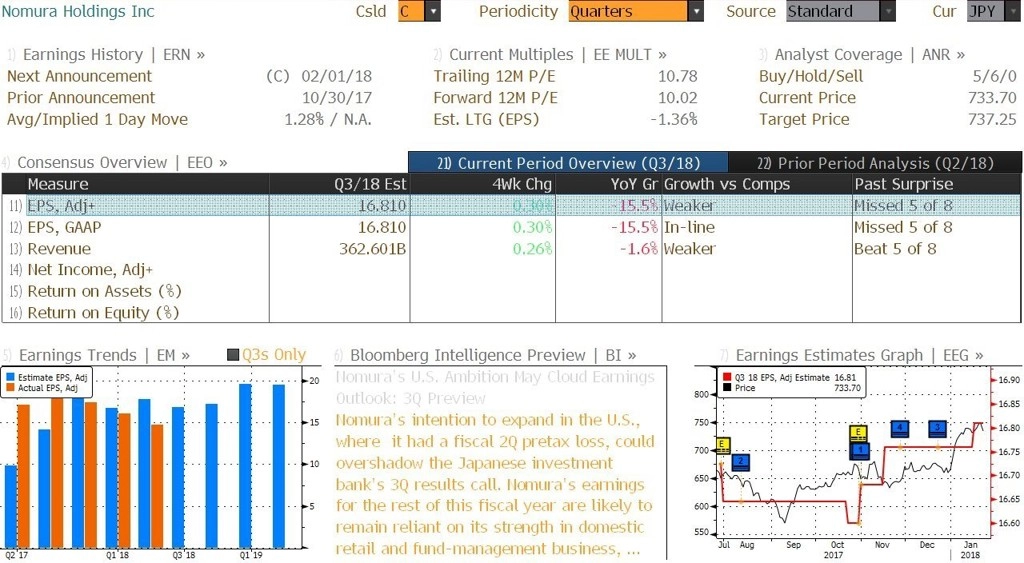This screenshot has width=1024, height=563.
Task: Click the Revenue YoY growth -1.6%
Action: click(637, 249)
